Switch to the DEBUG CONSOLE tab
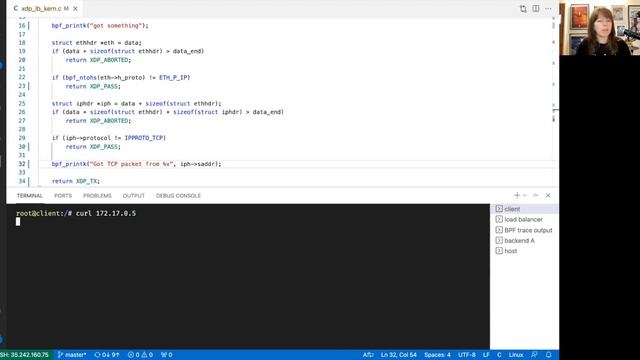This screenshot has width=640, height=360. [x=178, y=196]
